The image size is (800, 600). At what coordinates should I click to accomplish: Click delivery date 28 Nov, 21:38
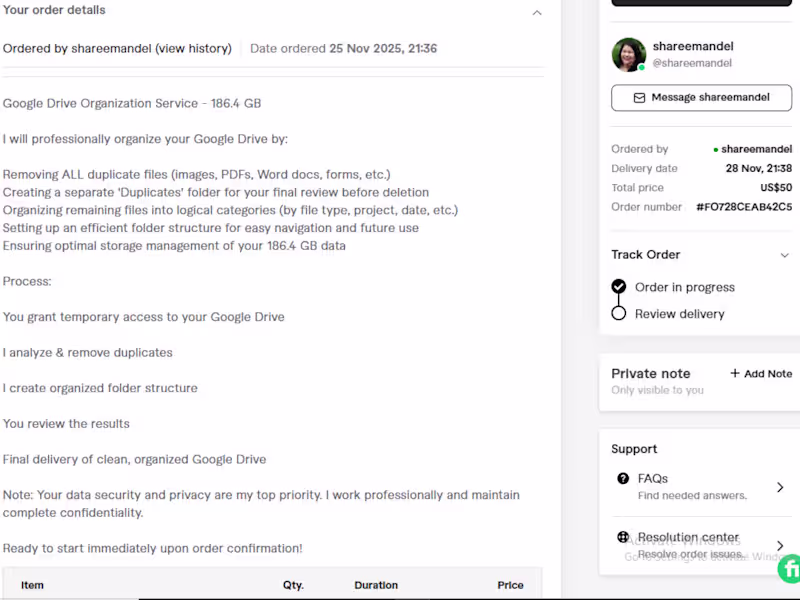(x=759, y=168)
